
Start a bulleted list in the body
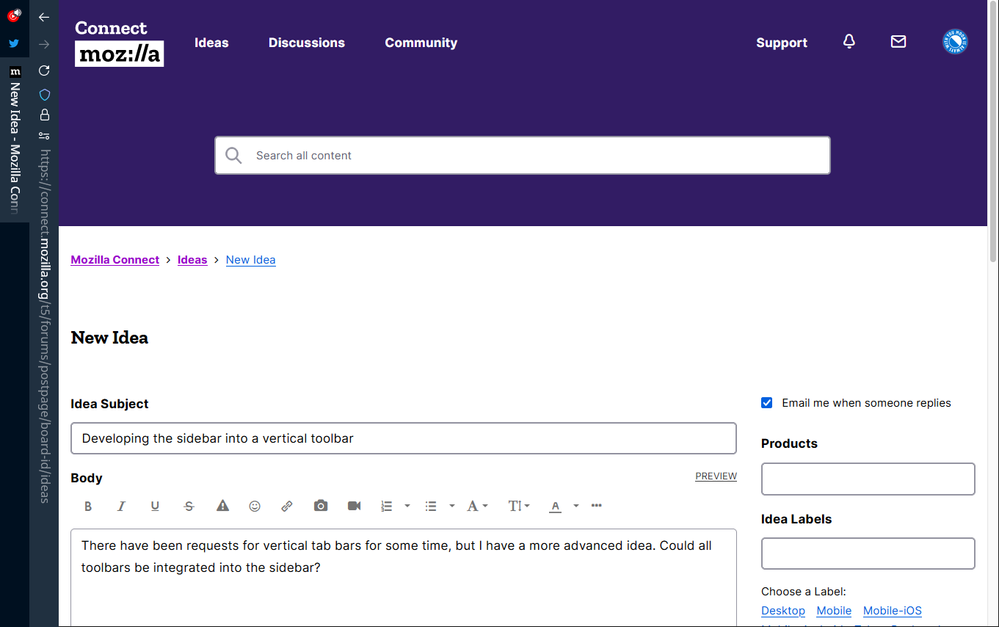click(x=431, y=506)
